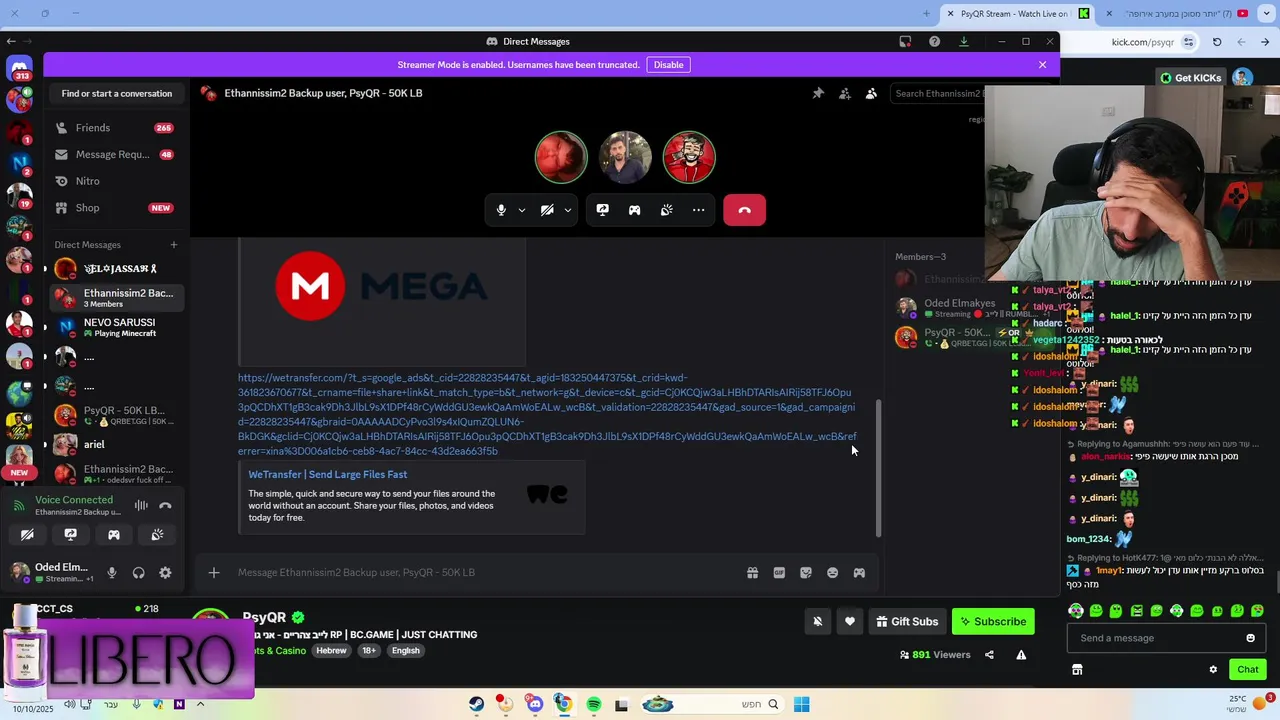Open the emoji picker in Discord
1280x720 pixels.
[832, 573]
